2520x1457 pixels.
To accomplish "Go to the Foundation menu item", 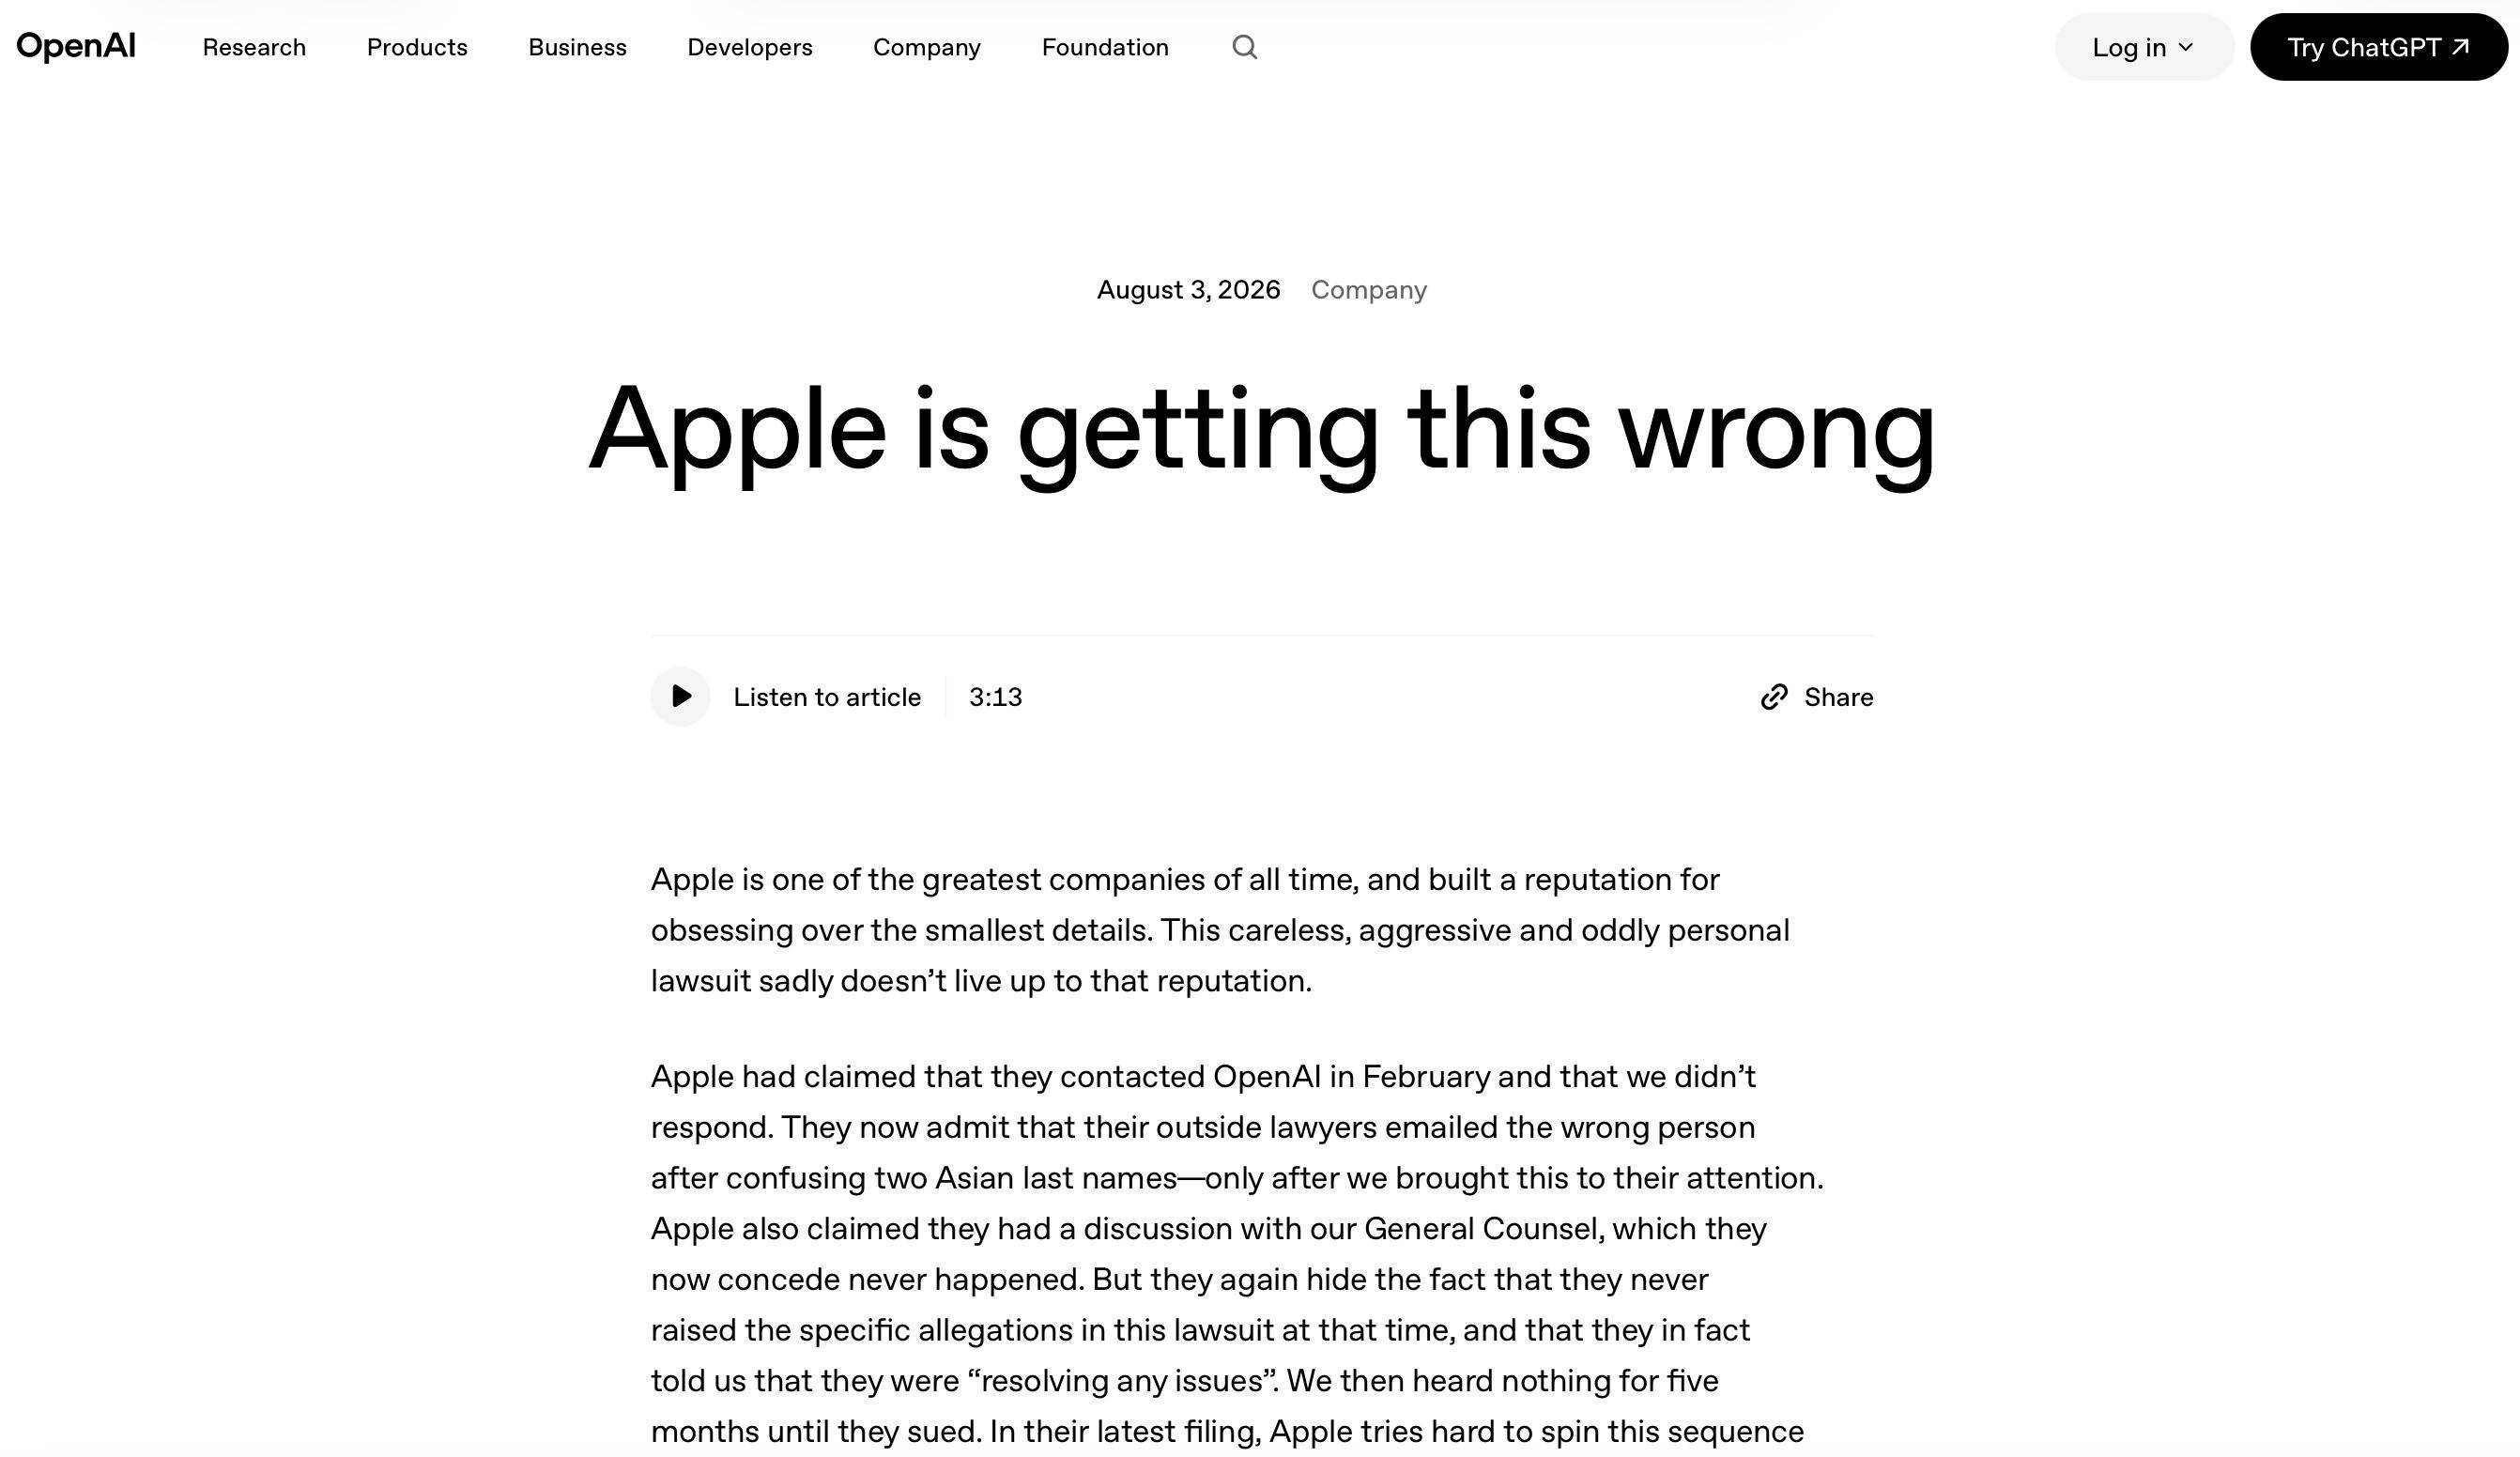I will (1105, 47).
